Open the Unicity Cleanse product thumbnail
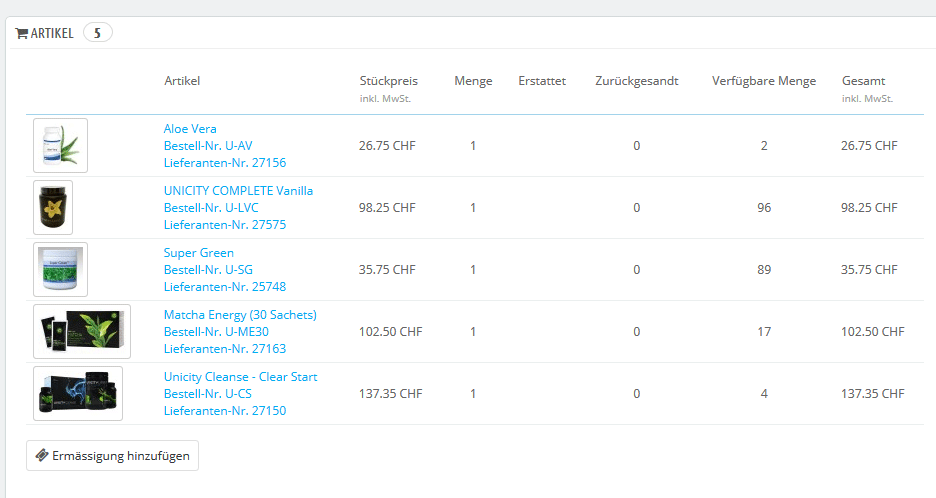Screen dimensions: 936x498 click(x=78, y=393)
